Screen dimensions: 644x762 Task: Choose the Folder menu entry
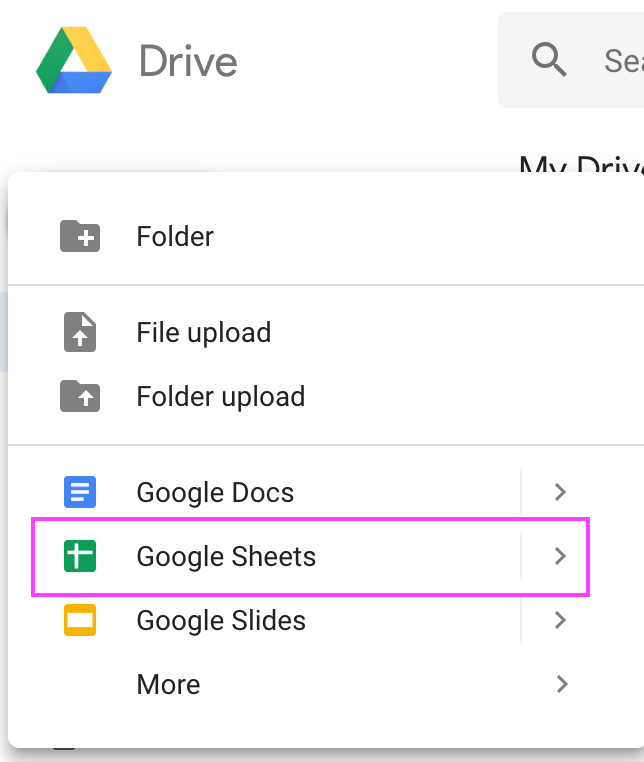326,237
